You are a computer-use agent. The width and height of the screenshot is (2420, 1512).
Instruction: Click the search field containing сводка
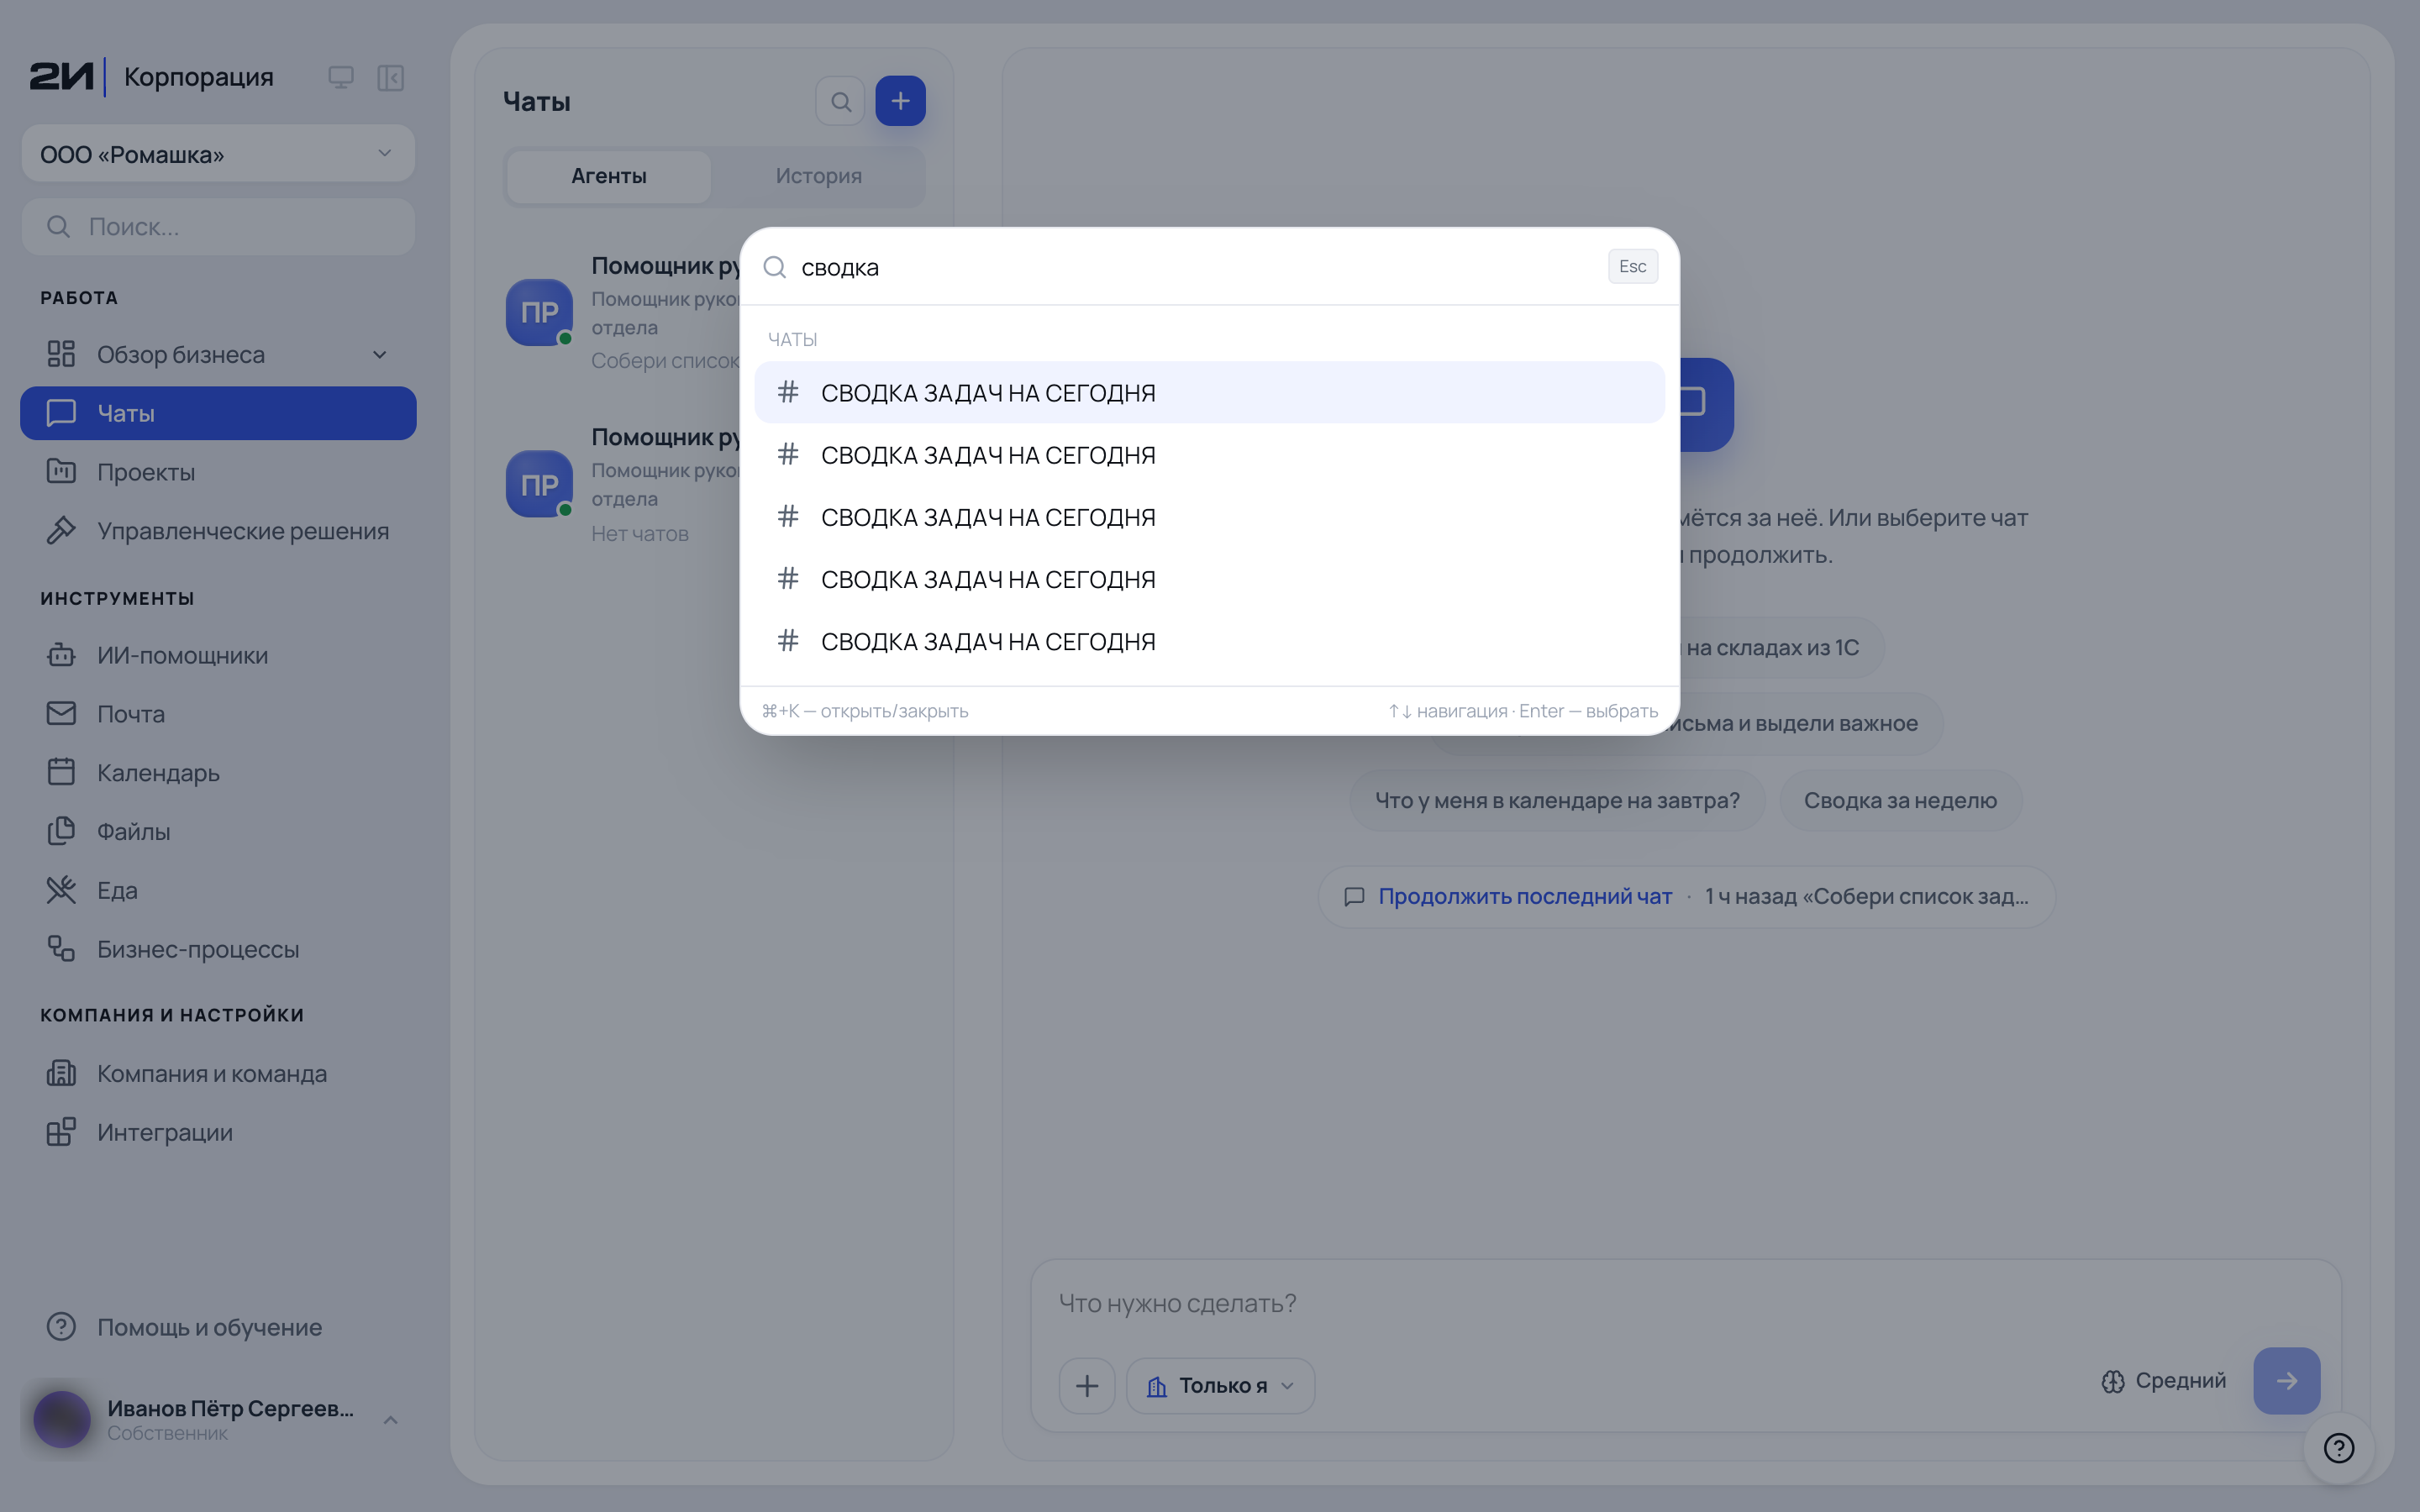[1195, 267]
